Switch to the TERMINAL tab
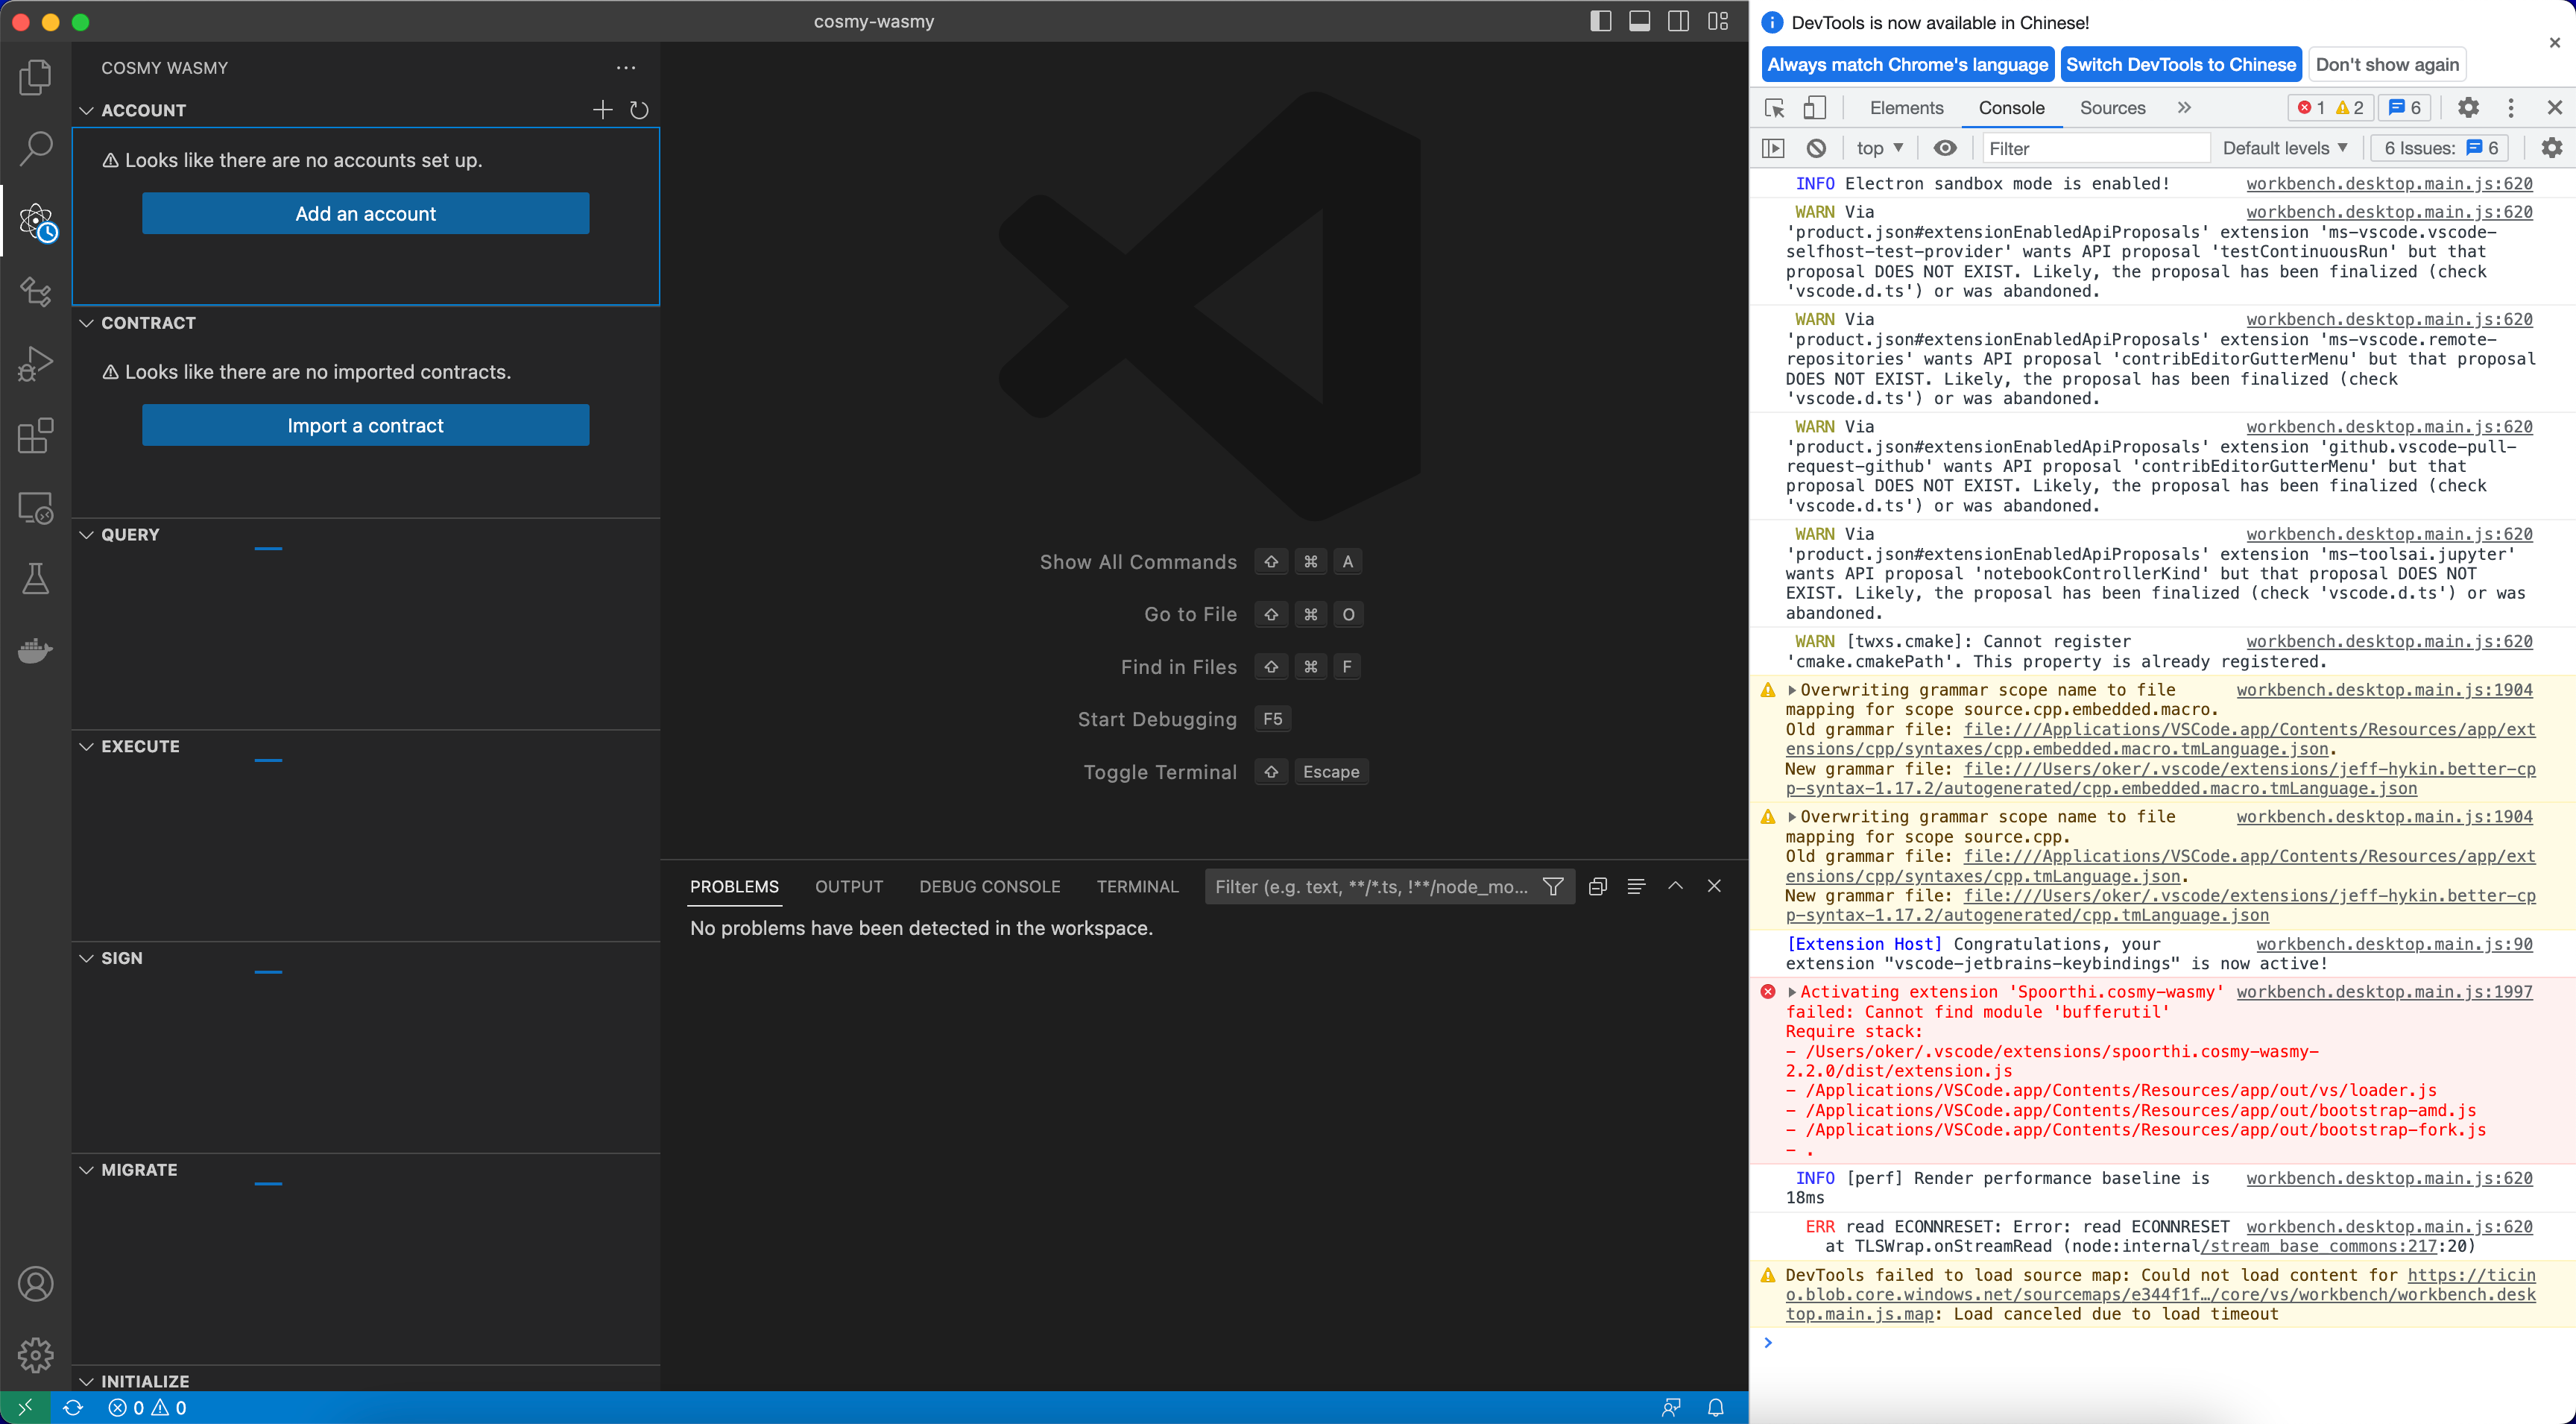 [x=1137, y=886]
